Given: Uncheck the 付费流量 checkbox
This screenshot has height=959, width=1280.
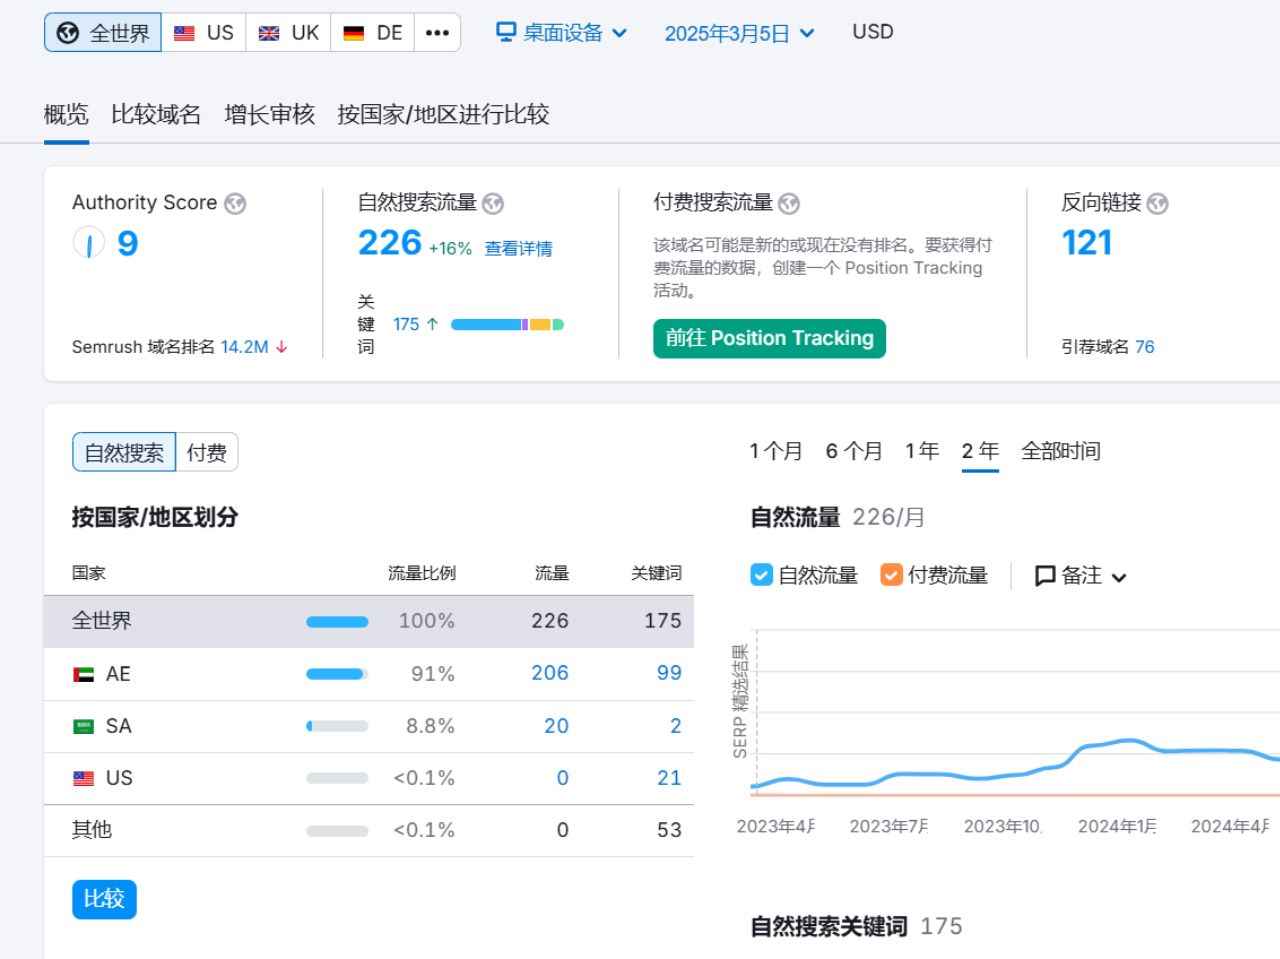Looking at the screenshot, I should tap(891, 575).
